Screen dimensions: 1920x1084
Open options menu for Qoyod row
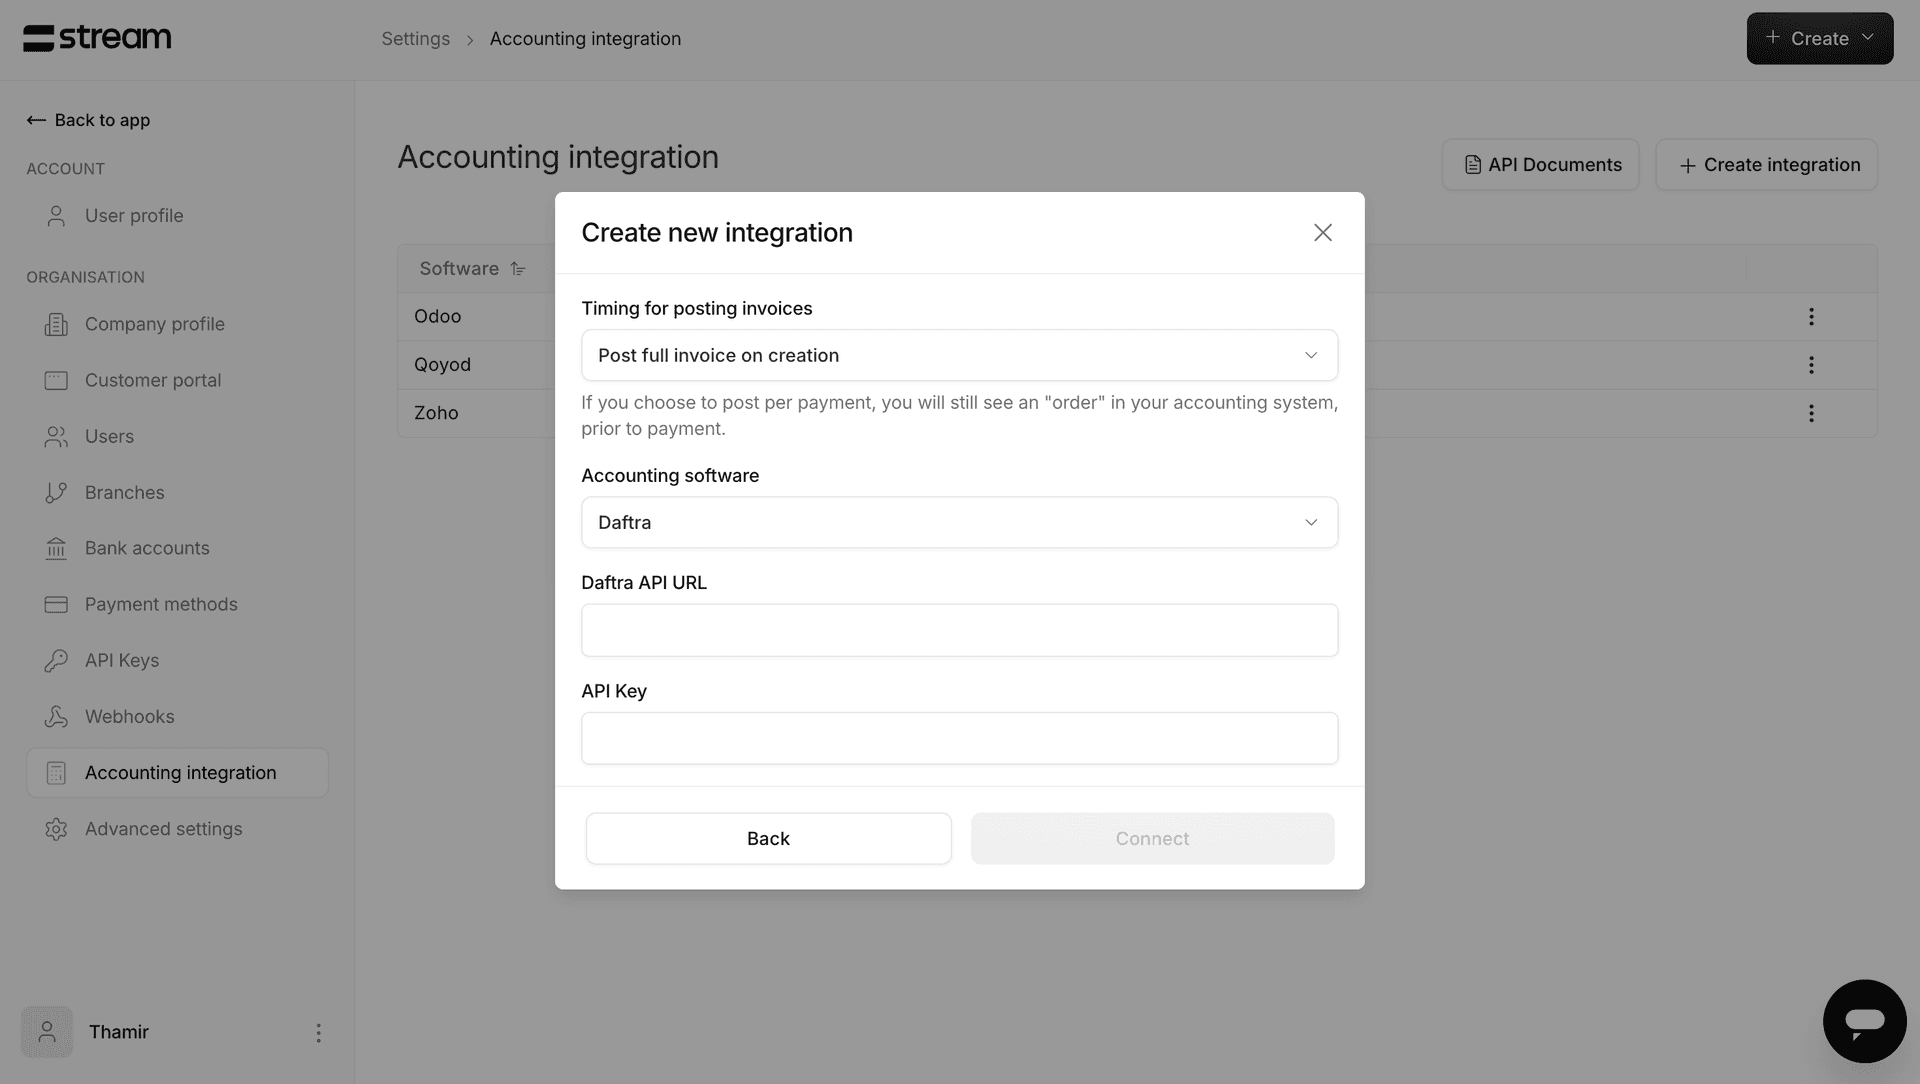[x=1811, y=365]
